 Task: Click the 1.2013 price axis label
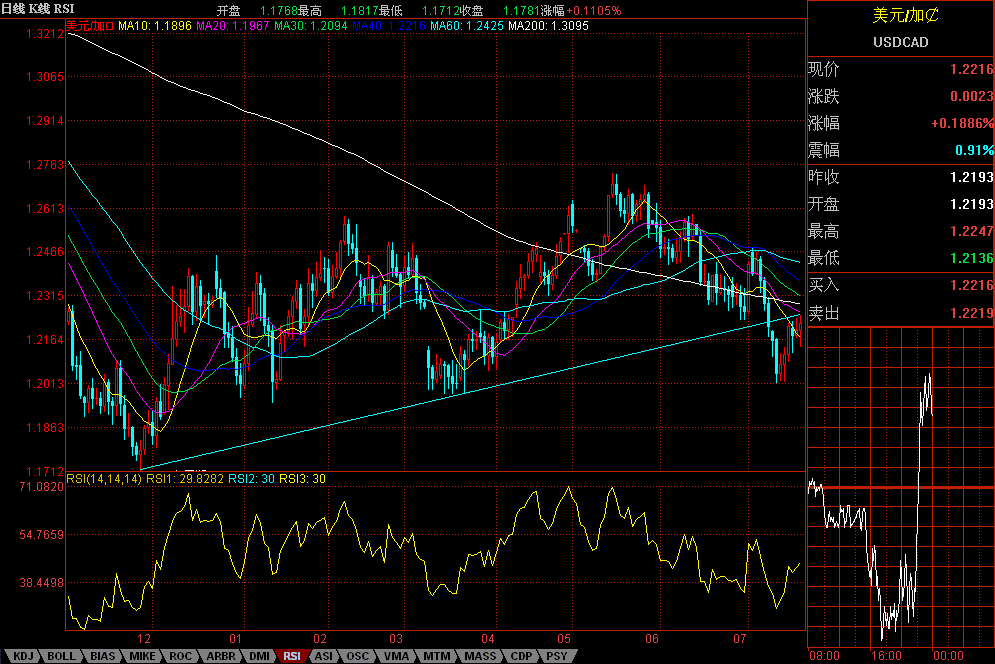[x=44, y=383]
